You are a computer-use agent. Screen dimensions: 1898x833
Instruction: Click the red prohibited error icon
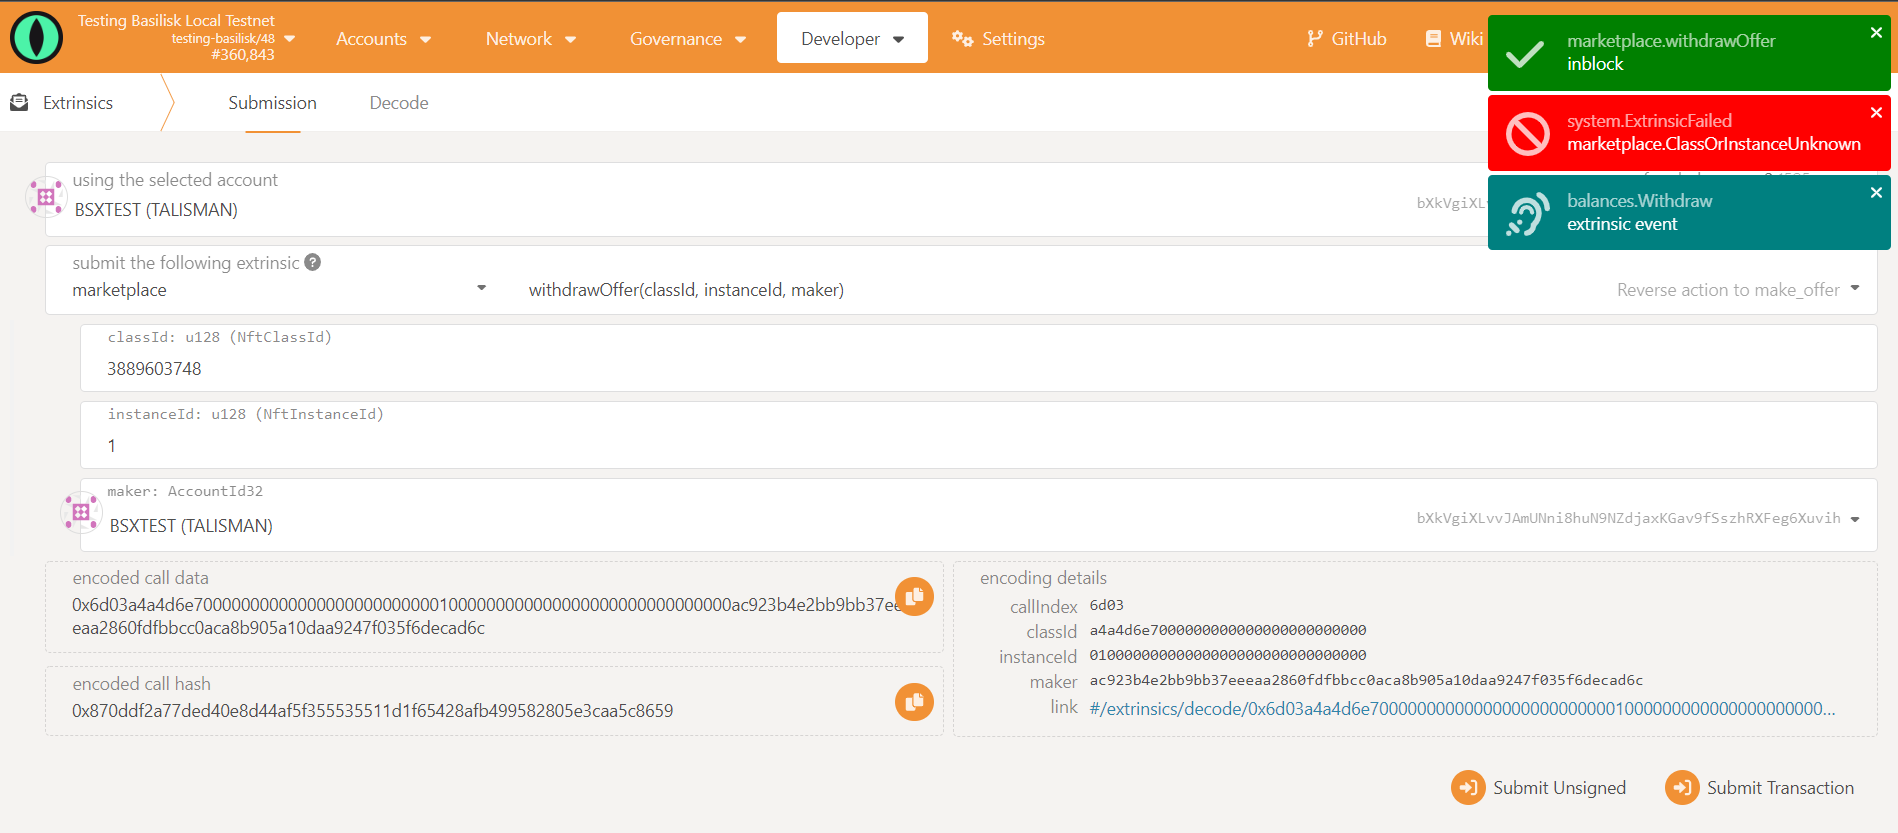click(x=1528, y=133)
